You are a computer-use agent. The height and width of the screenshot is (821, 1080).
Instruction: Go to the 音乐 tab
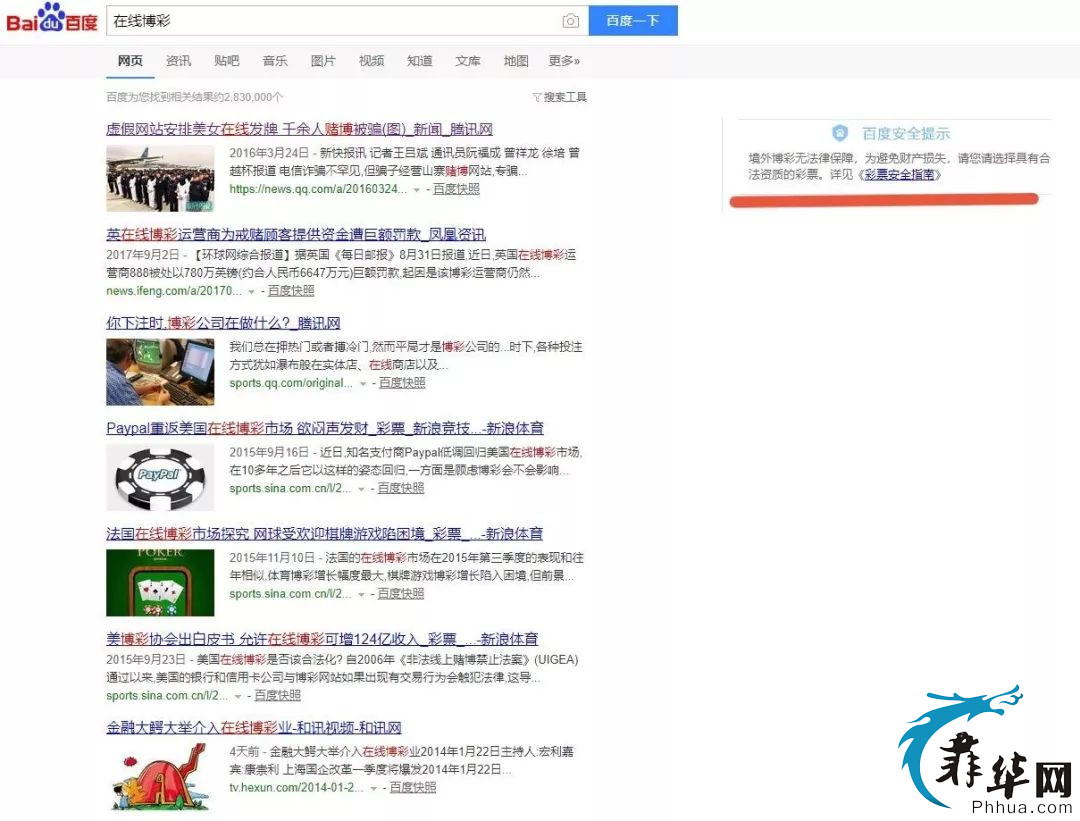point(274,61)
